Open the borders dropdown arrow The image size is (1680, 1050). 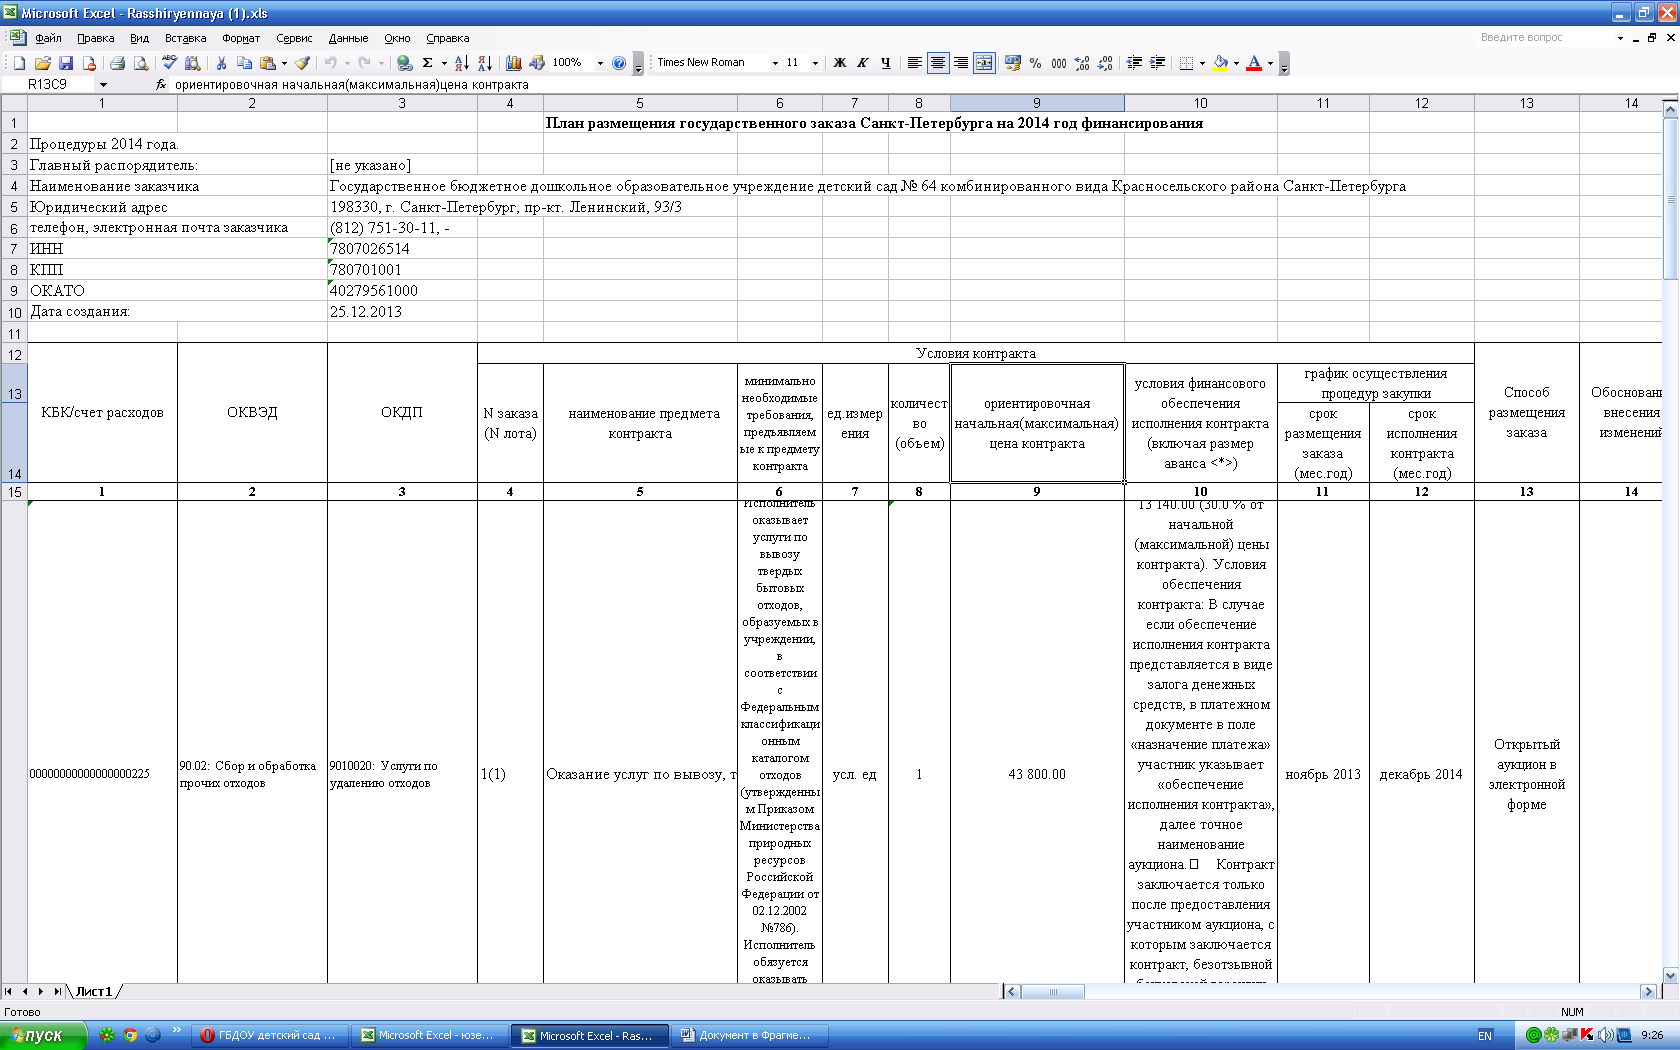(x=1202, y=63)
